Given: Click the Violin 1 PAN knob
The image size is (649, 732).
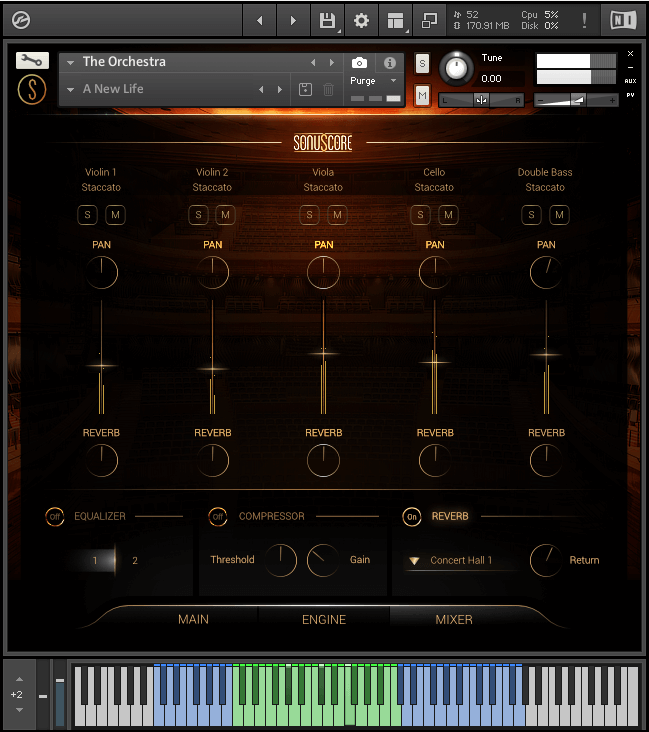Looking at the screenshot, I should coord(101,272).
